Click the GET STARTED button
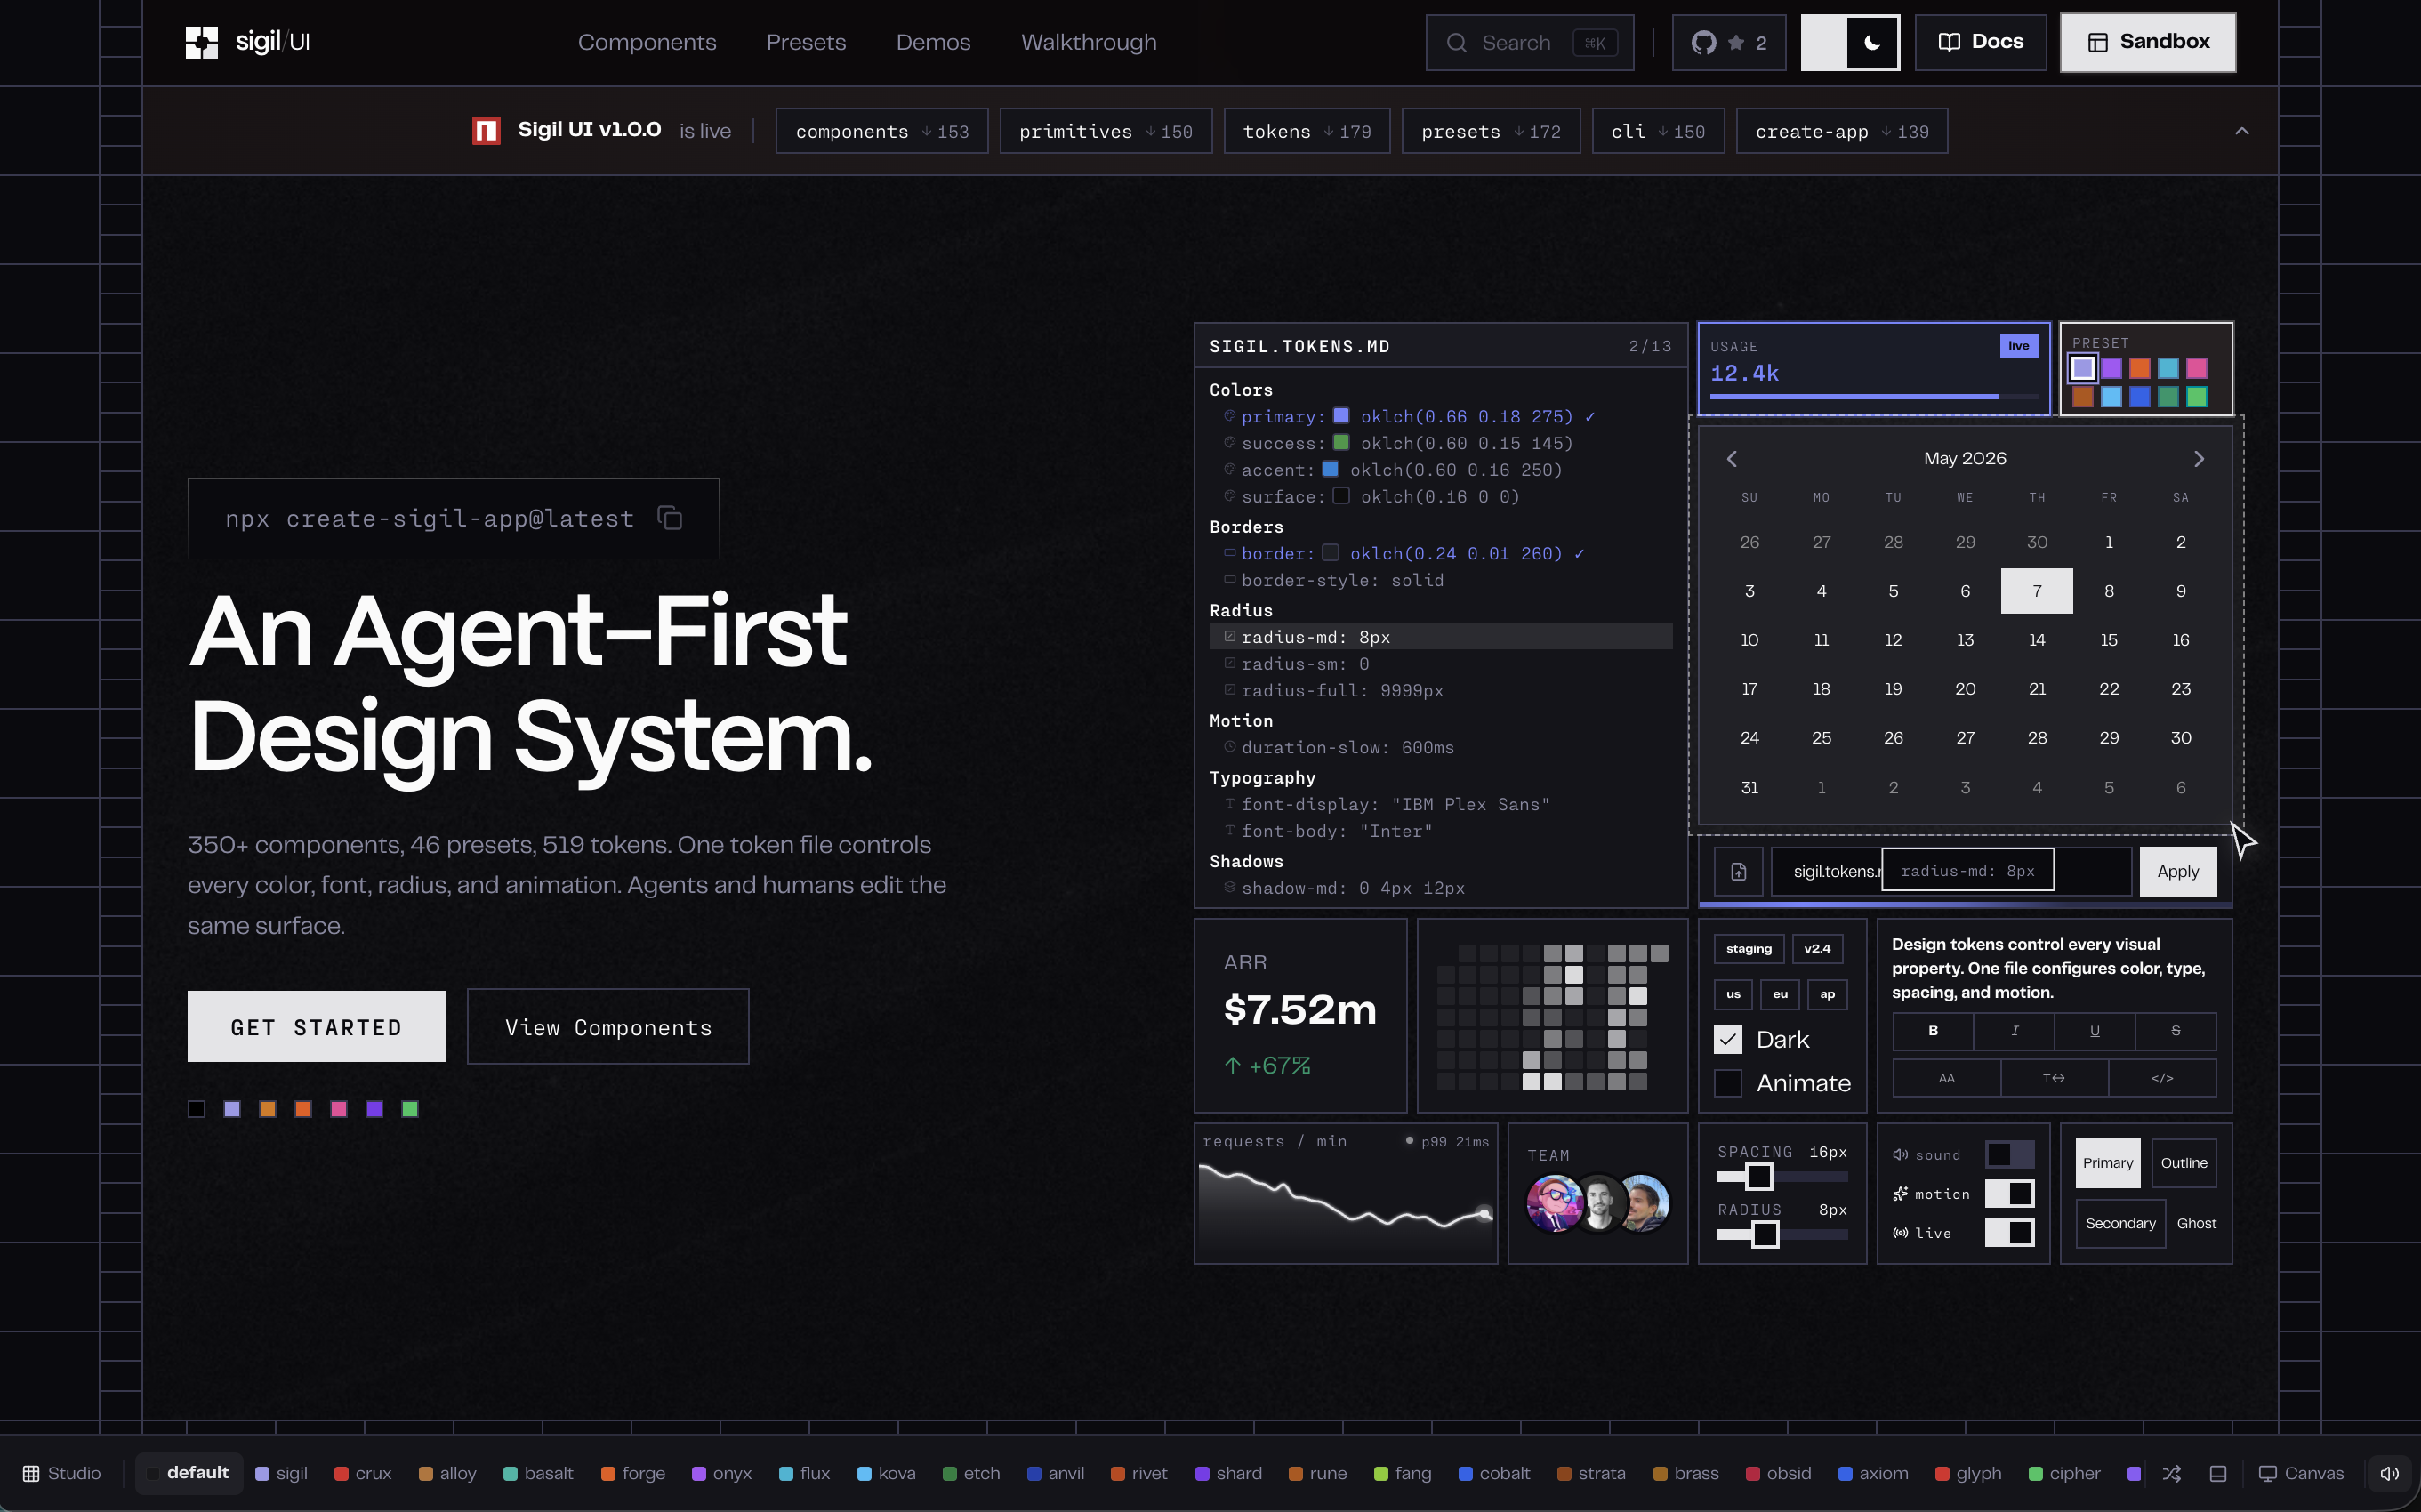 coord(316,1027)
